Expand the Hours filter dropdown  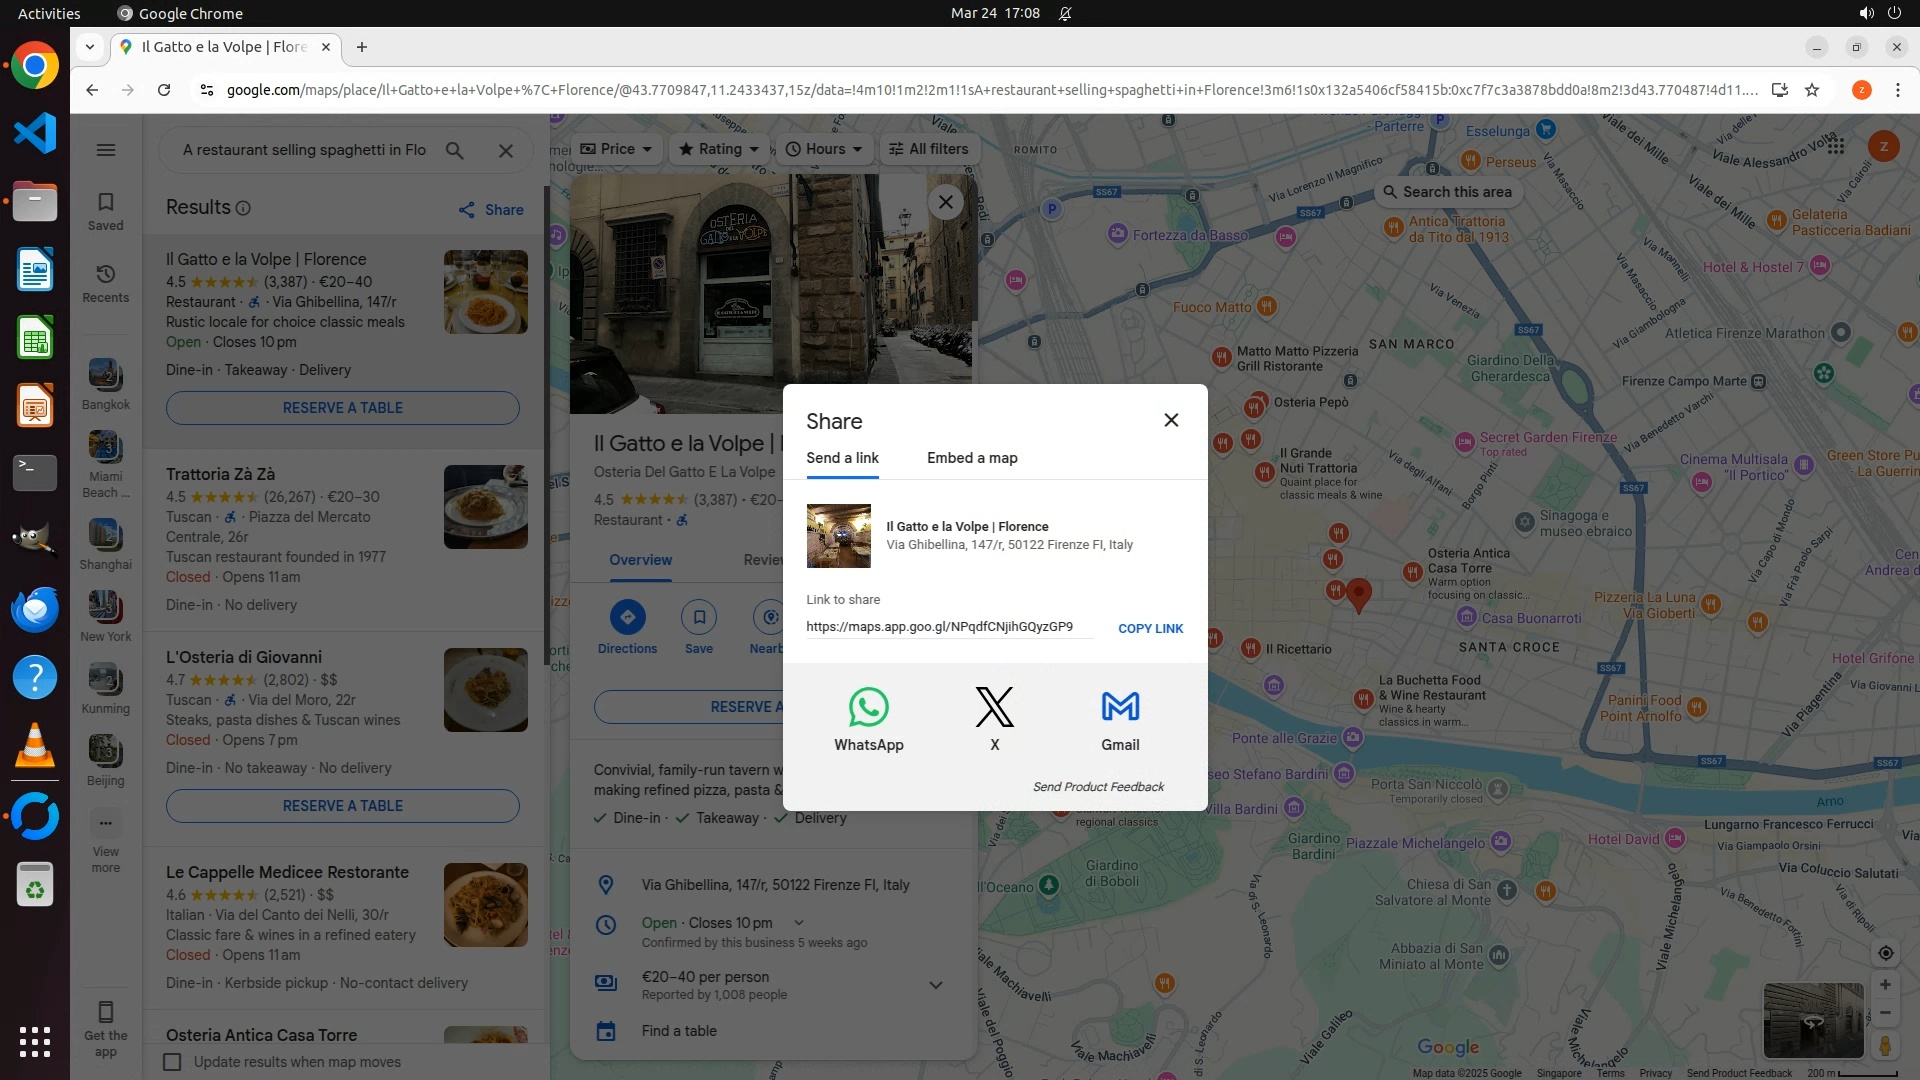[x=824, y=149]
